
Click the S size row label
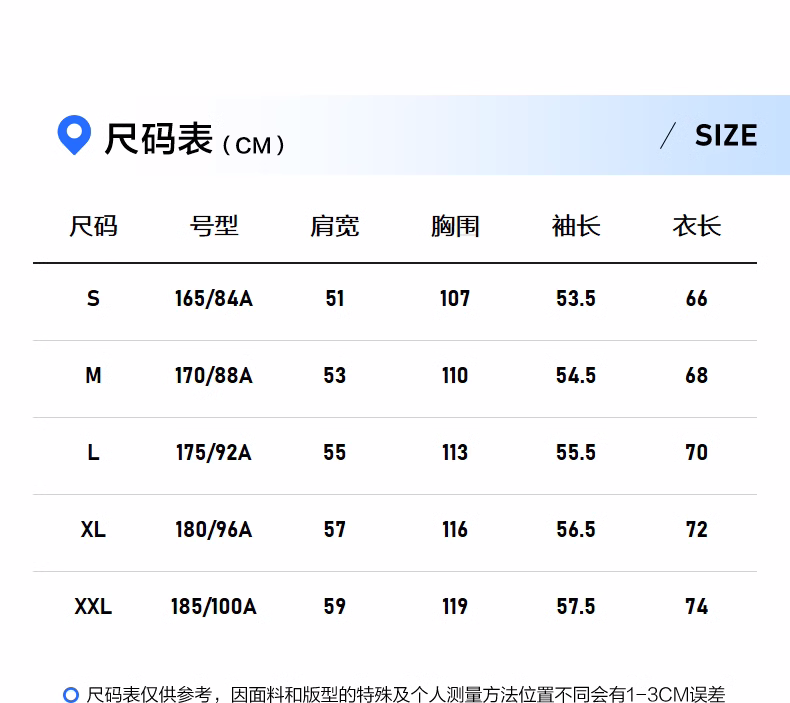[x=93, y=298]
